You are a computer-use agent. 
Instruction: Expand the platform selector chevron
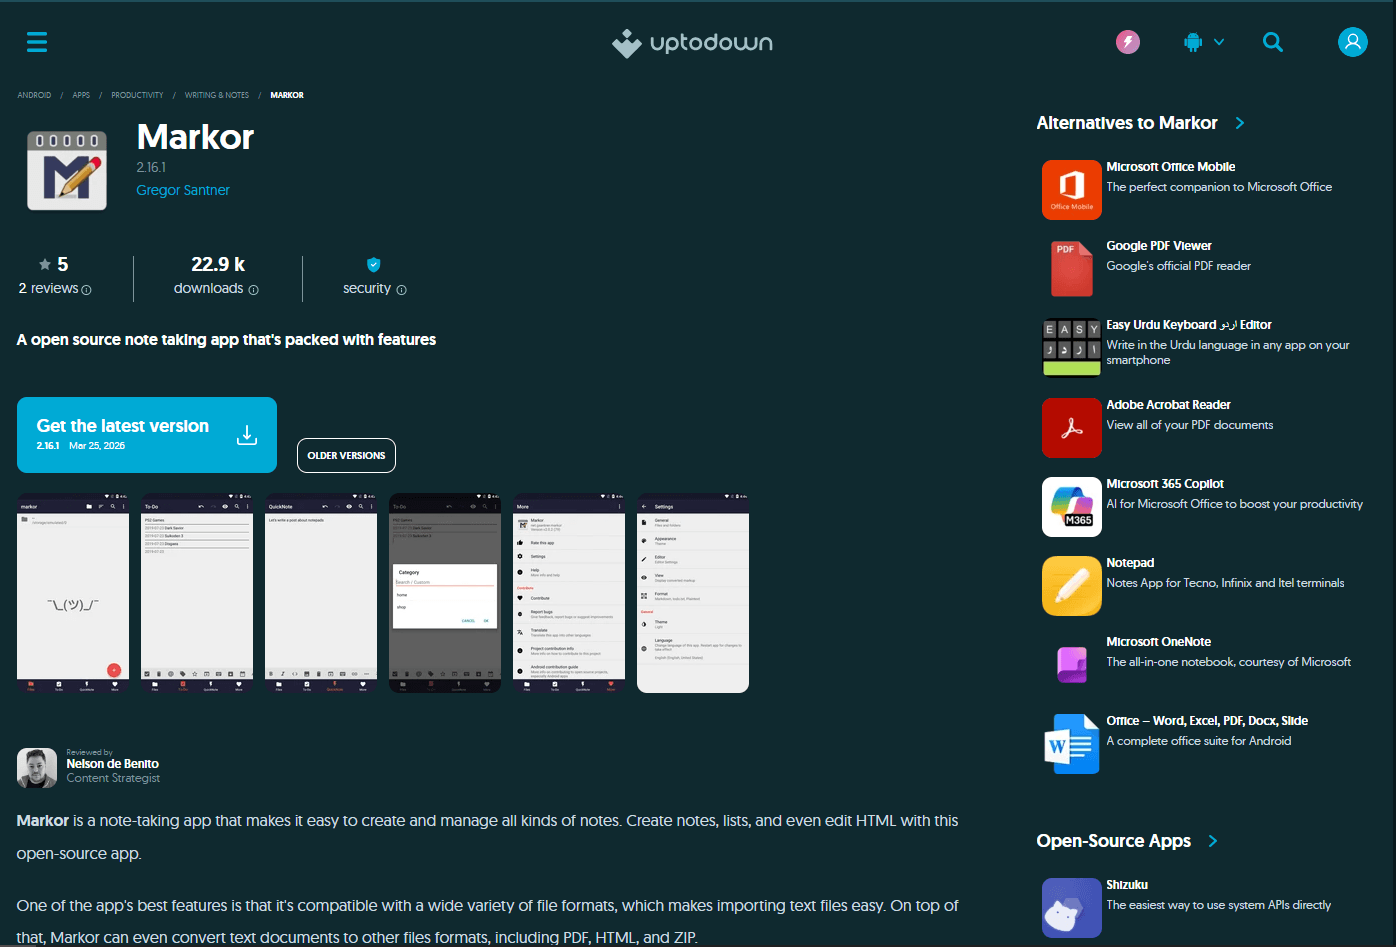[1219, 42]
